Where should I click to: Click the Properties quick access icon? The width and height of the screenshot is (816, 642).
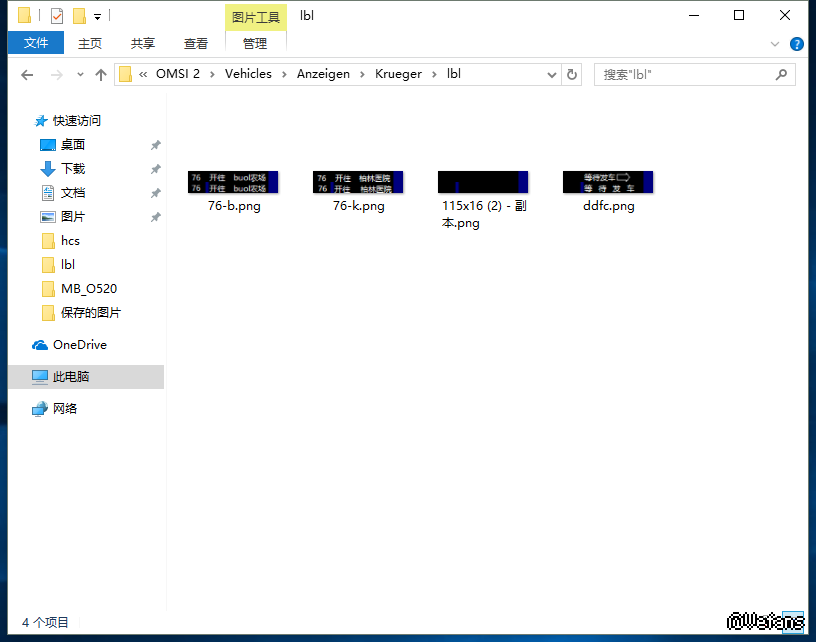(57, 16)
